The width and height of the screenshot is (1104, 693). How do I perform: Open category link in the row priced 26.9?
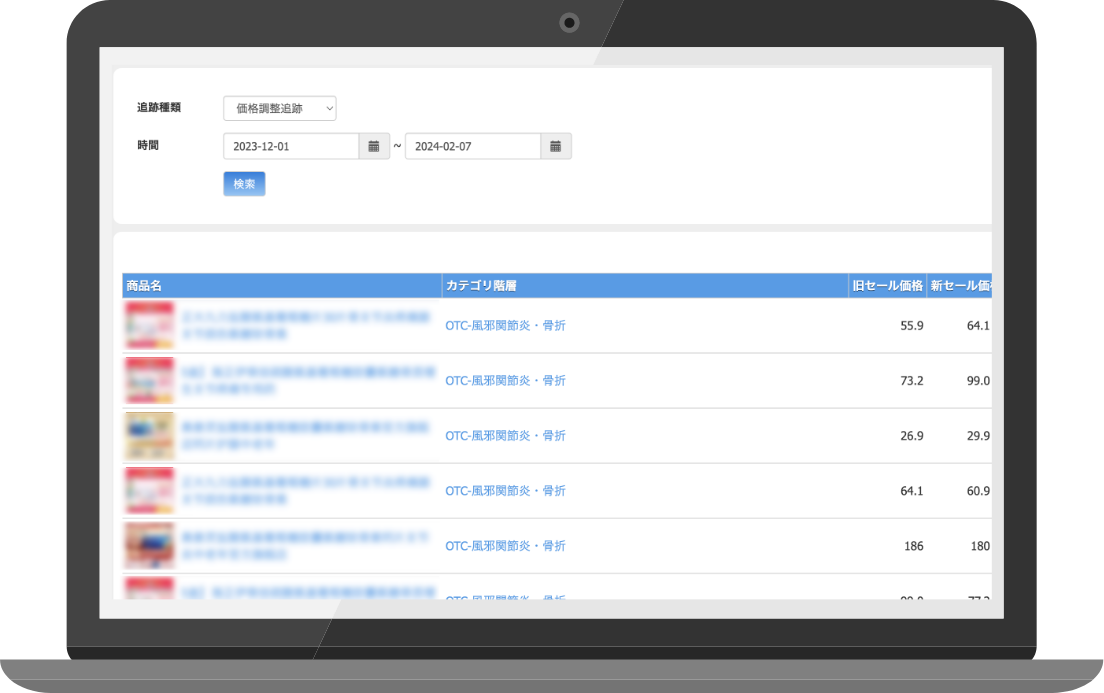point(505,435)
